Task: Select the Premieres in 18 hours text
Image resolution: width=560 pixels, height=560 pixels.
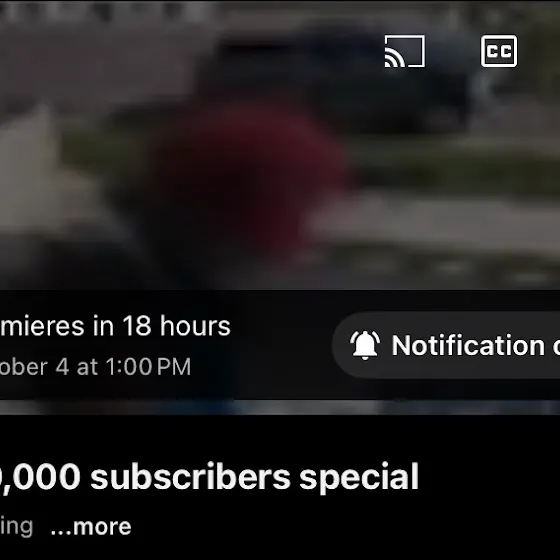Action: (115, 326)
